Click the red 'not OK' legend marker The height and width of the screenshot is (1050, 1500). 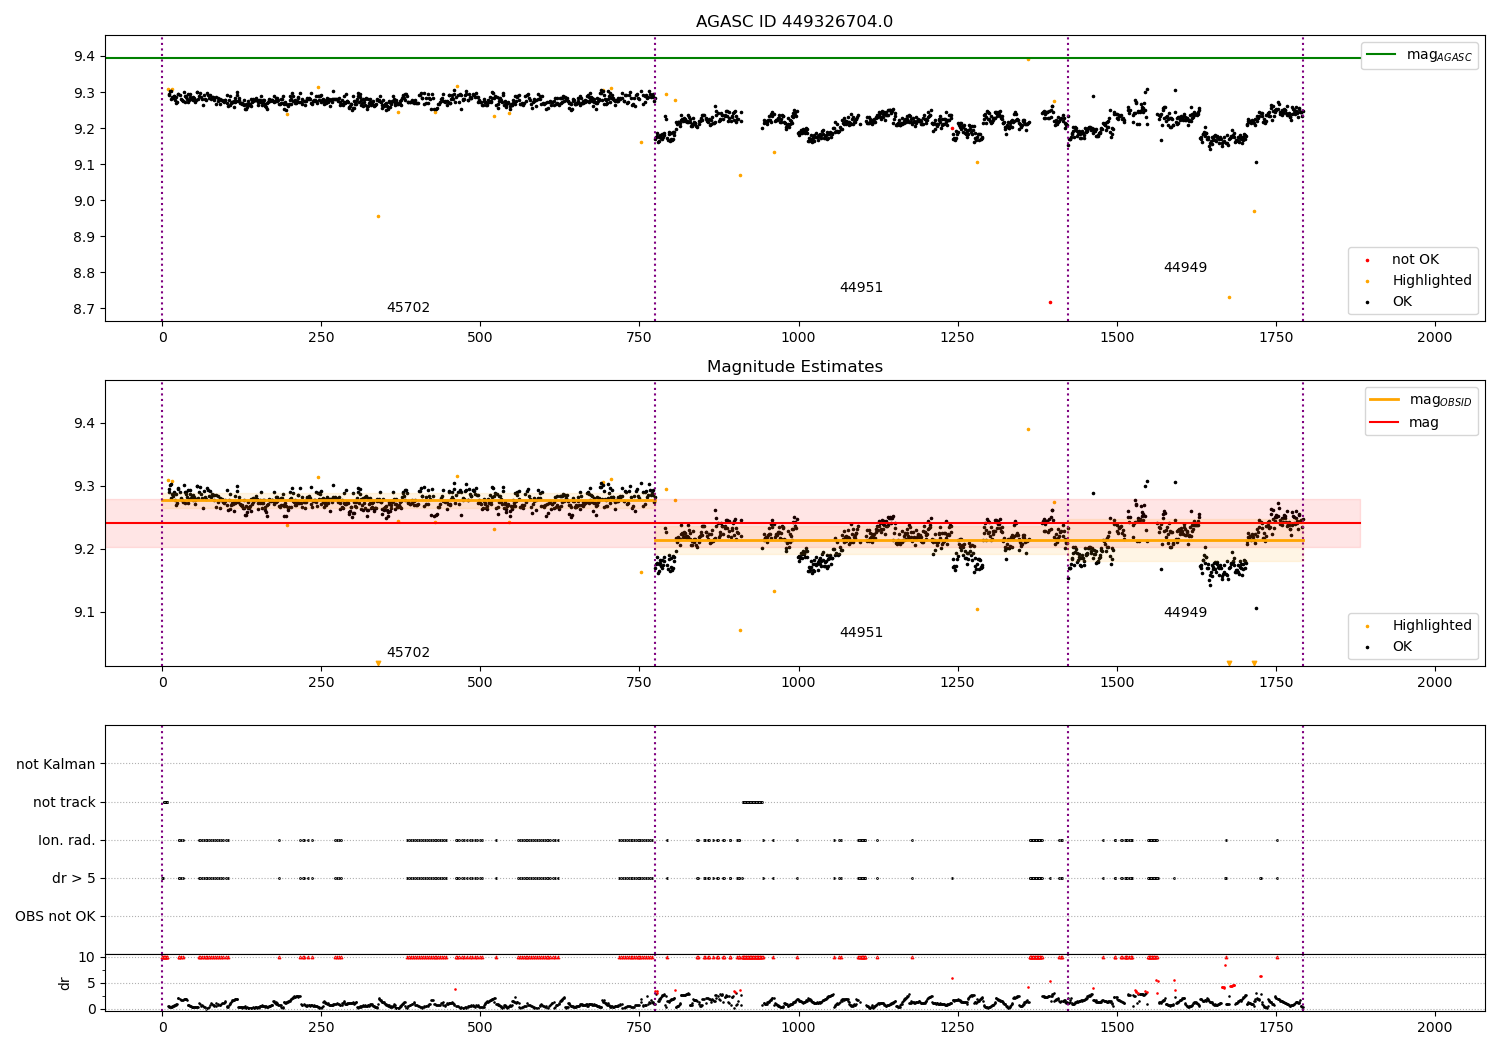pyautogui.click(x=1367, y=260)
